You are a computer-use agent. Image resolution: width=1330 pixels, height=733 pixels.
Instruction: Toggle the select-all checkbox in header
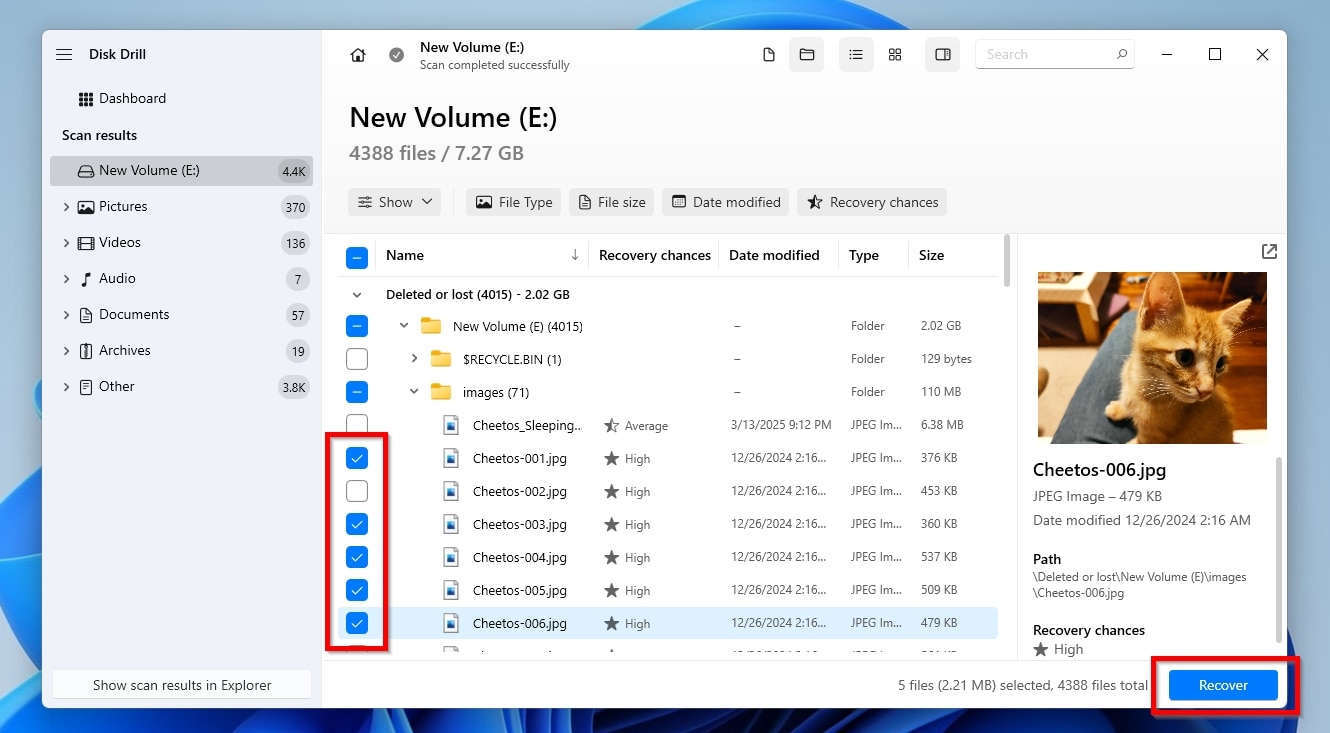[357, 258]
